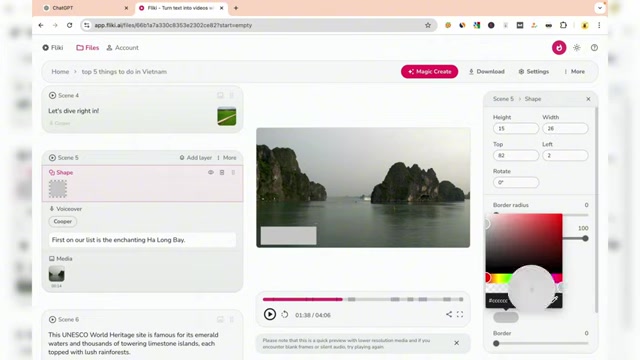Click Add layer in Scene 5
640x360 pixels.
[x=196, y=158]
